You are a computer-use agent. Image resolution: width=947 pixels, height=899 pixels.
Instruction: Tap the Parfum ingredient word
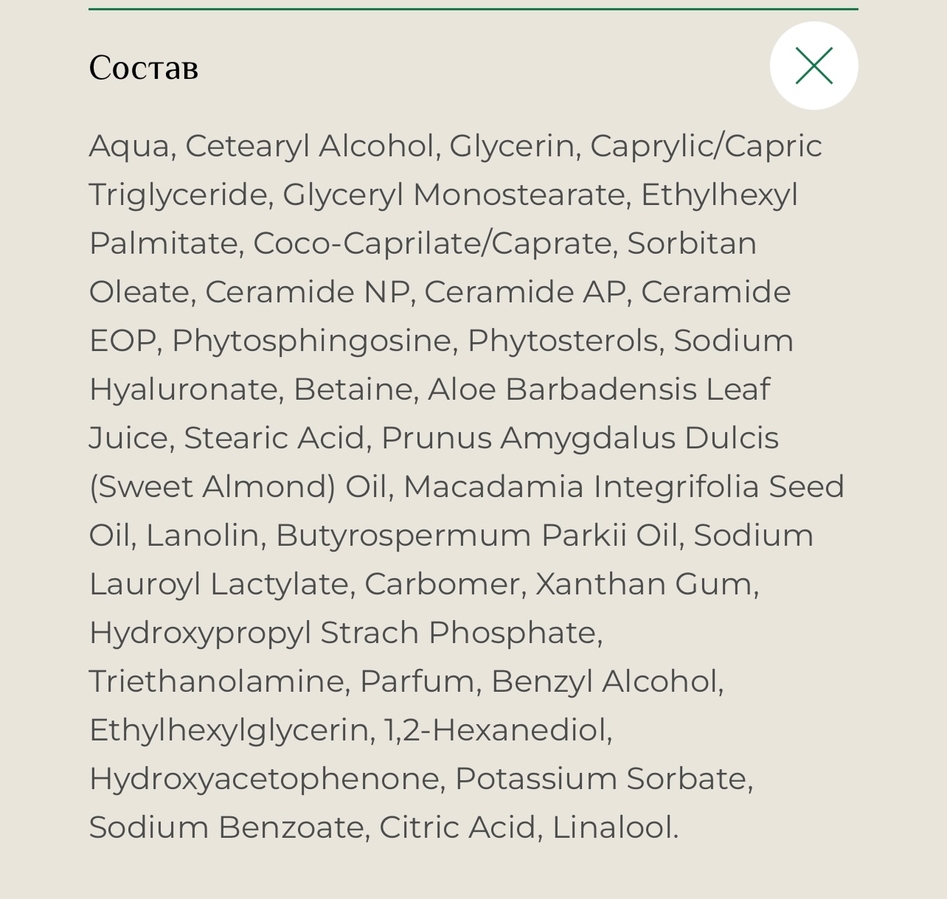[417, 682]
